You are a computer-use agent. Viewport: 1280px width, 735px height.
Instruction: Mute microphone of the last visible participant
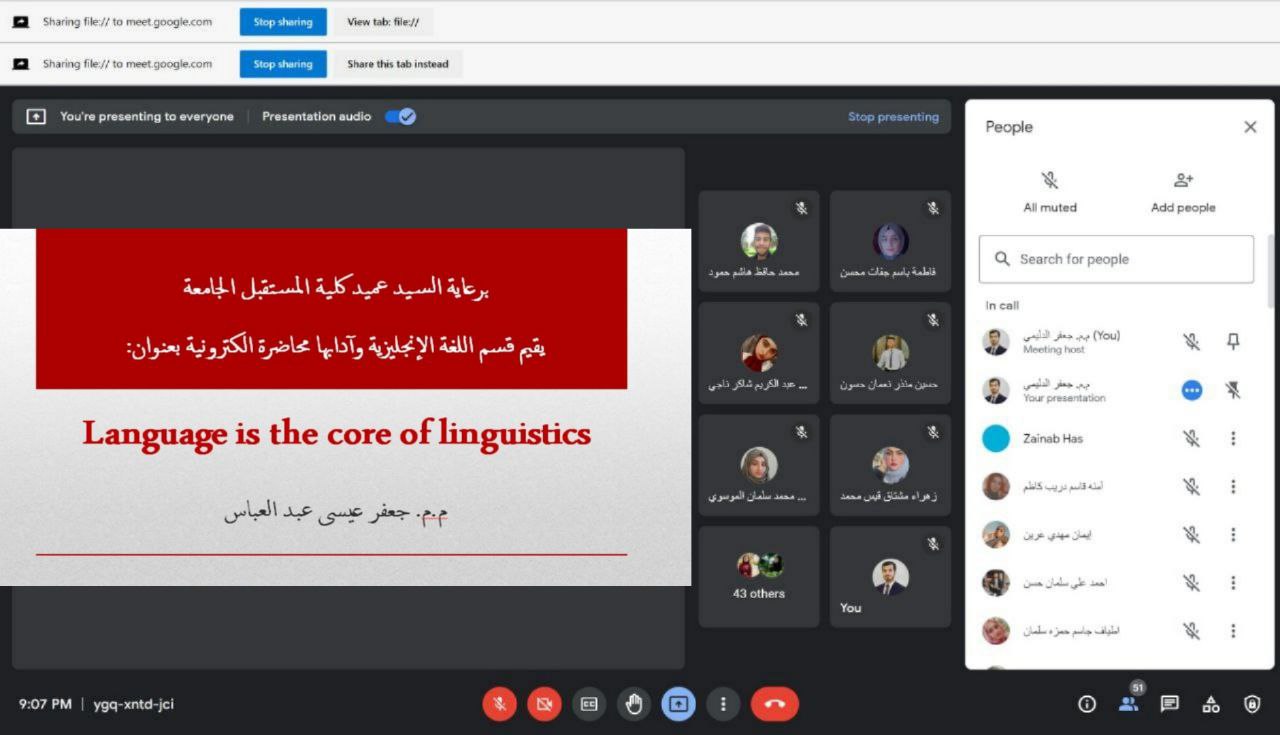(x=1191, y=630)
